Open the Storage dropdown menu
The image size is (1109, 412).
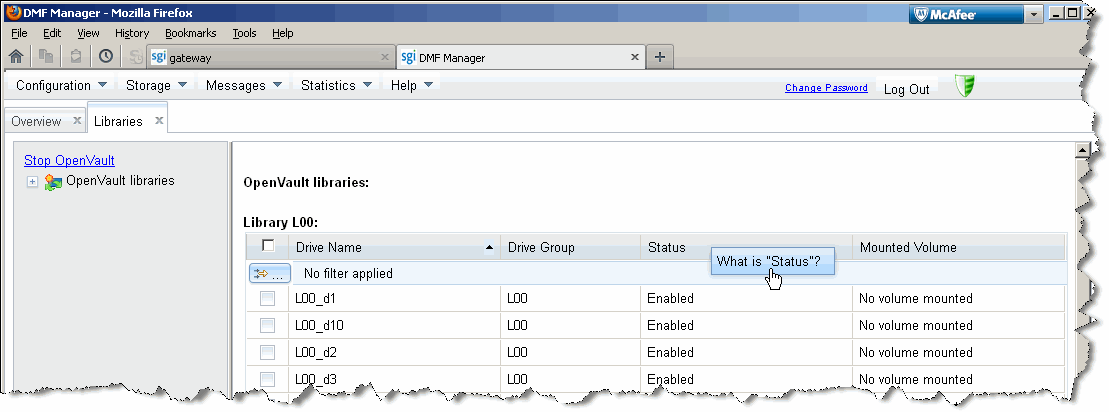156,86
